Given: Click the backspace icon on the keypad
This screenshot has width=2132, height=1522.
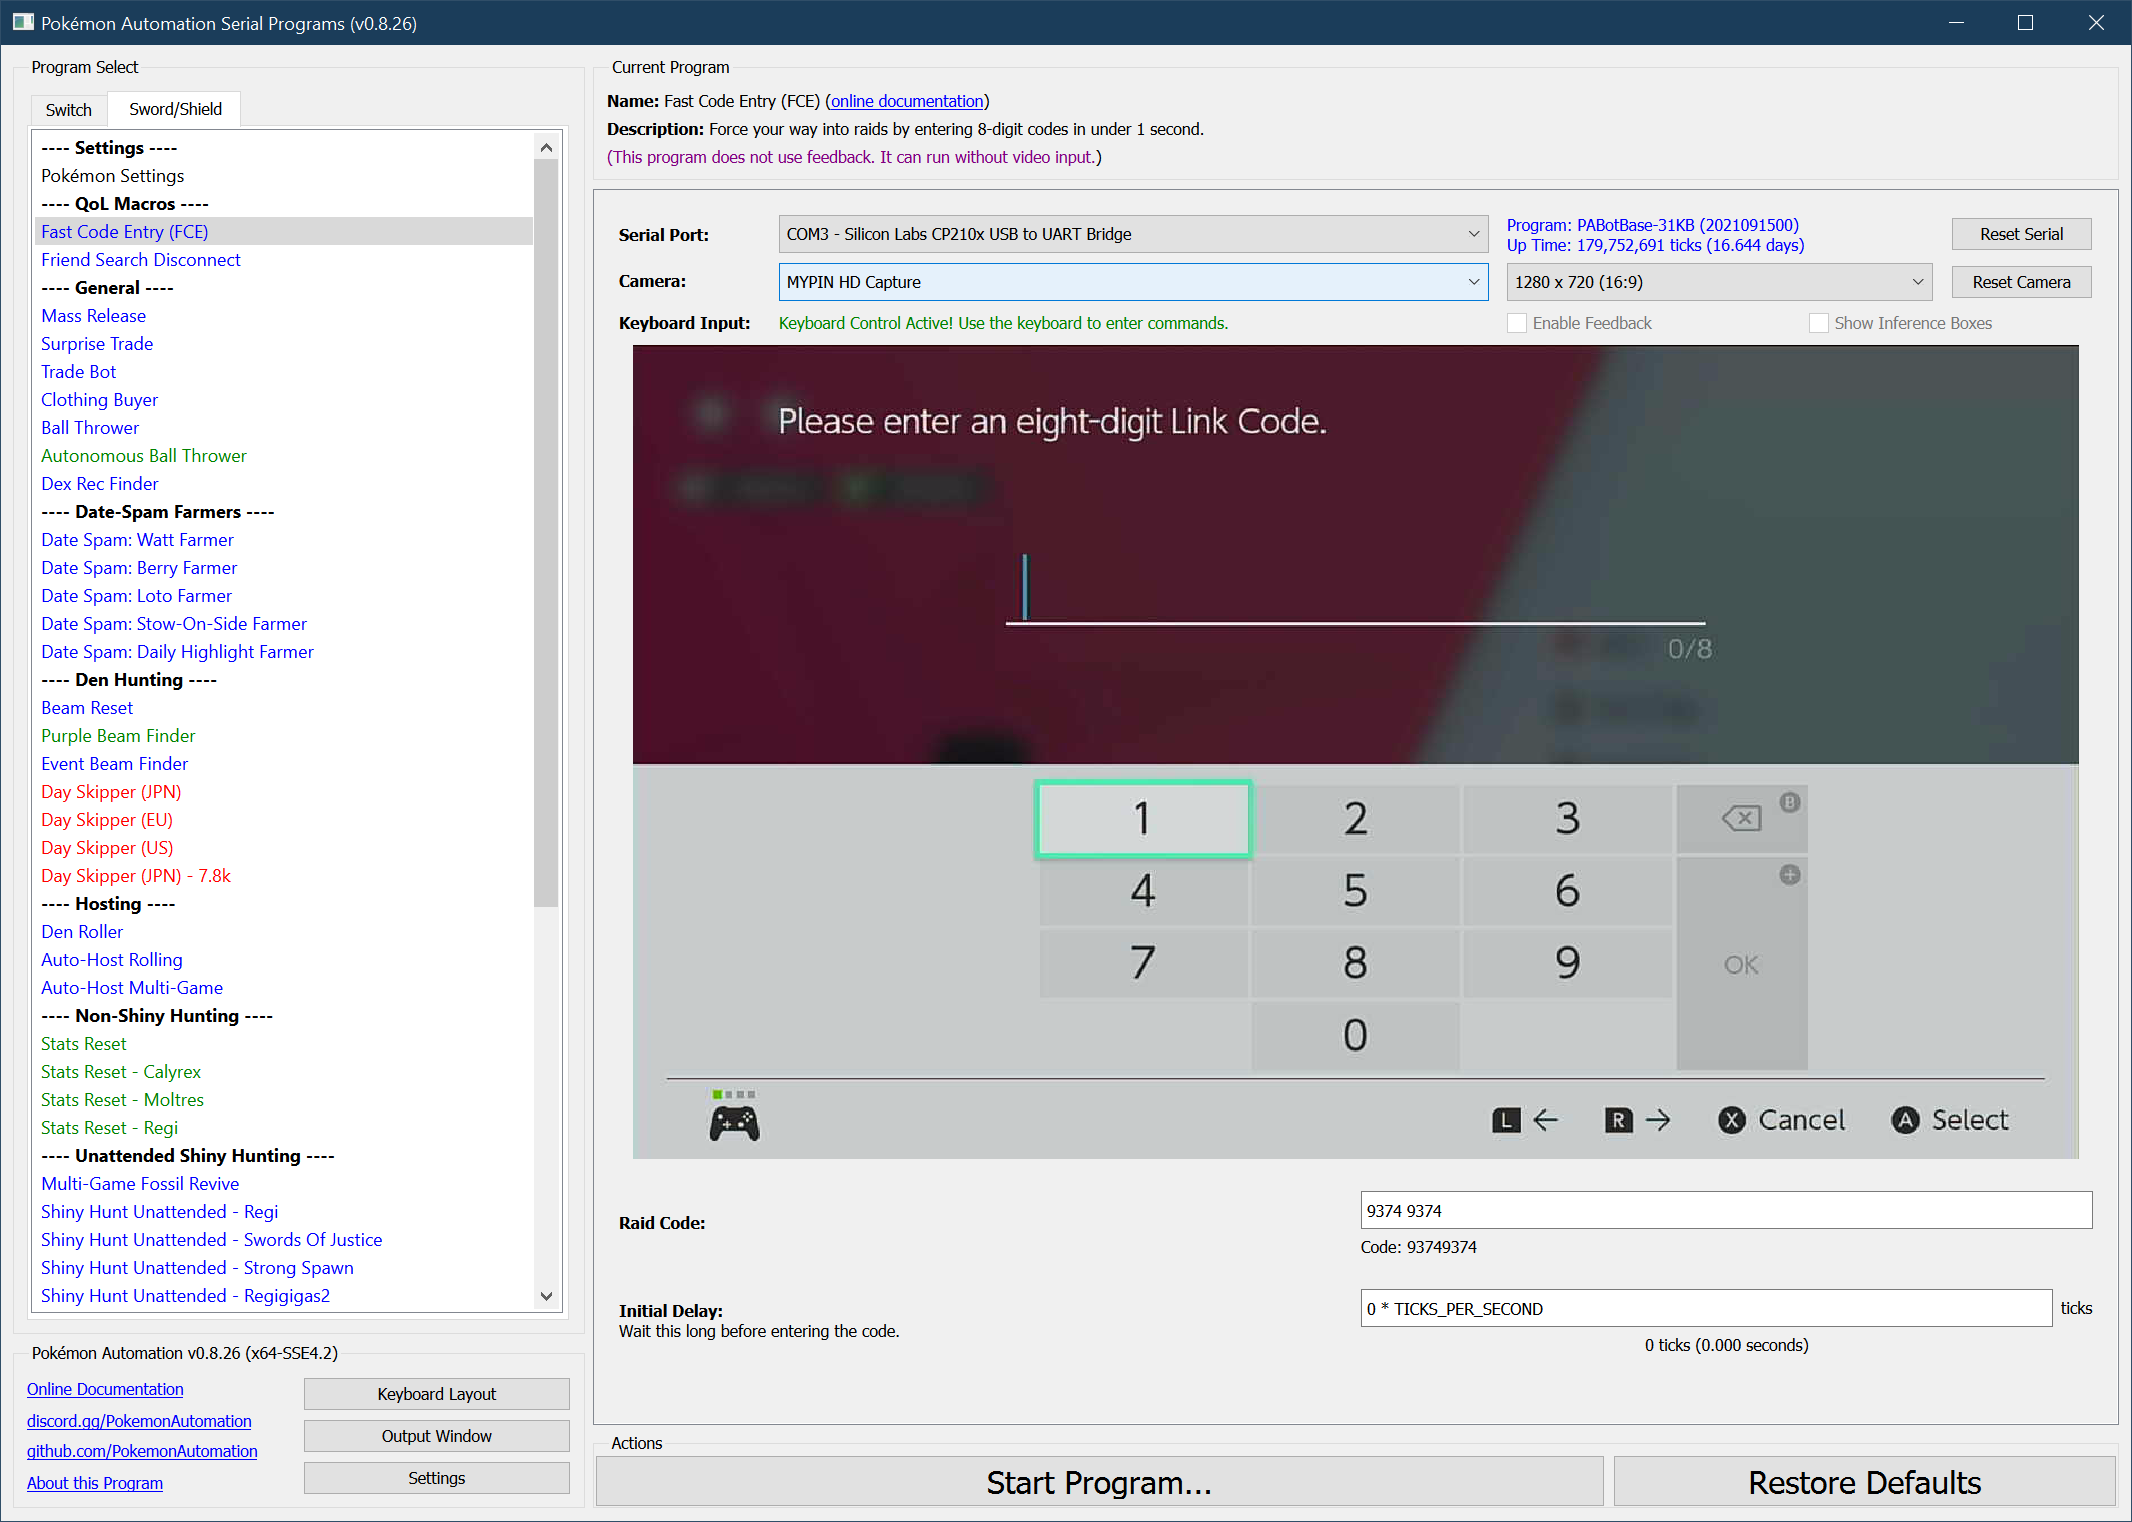Looking at the screenshot, I should click(x=1741, y=818).
